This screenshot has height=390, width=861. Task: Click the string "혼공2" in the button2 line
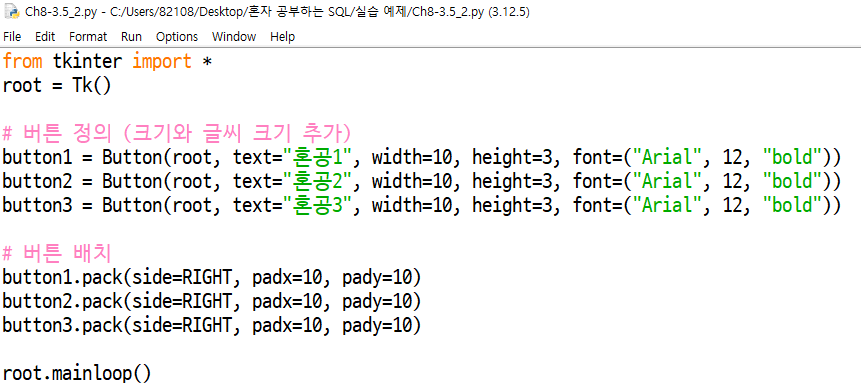coord(317,181)
